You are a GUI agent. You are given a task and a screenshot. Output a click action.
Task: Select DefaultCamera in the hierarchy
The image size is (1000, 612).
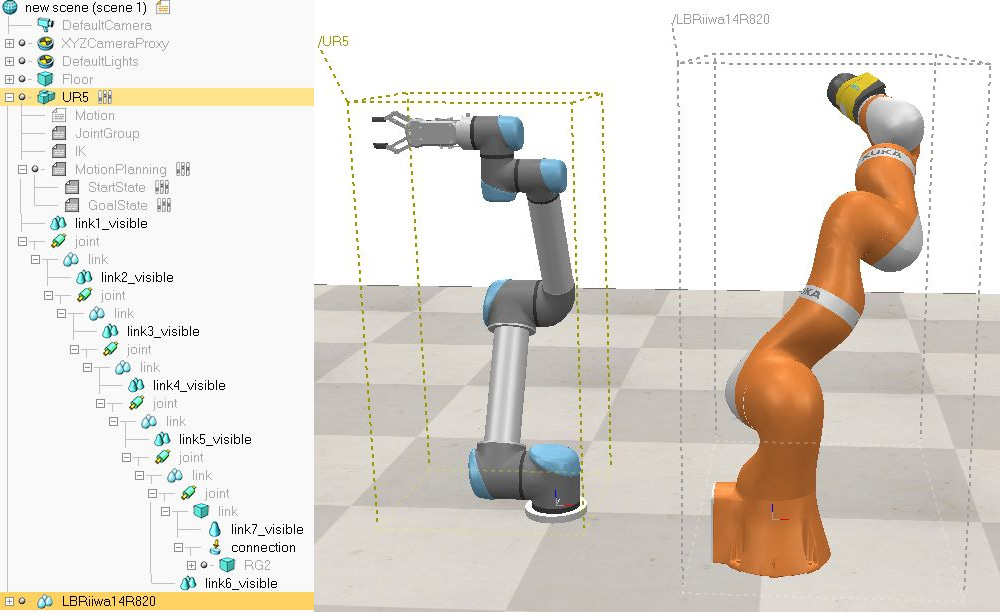pos(107,26)
